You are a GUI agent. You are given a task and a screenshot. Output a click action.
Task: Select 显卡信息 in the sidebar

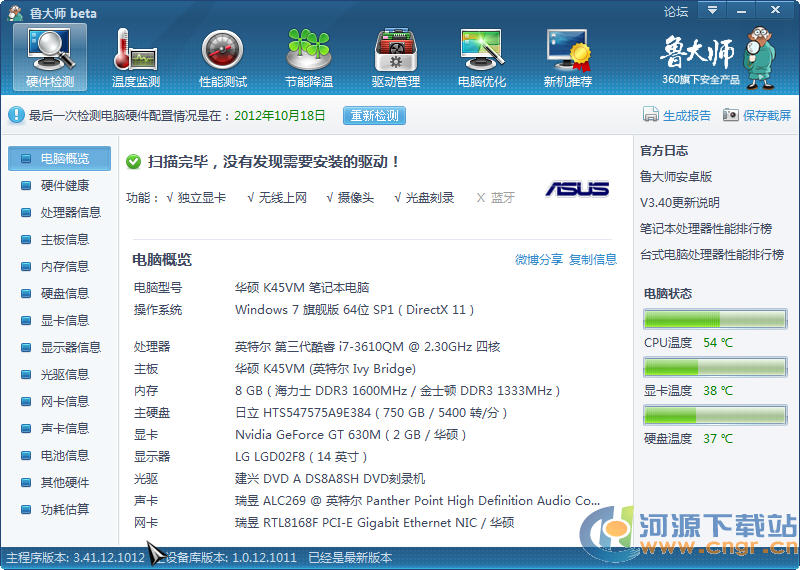(x=64, y=320)
